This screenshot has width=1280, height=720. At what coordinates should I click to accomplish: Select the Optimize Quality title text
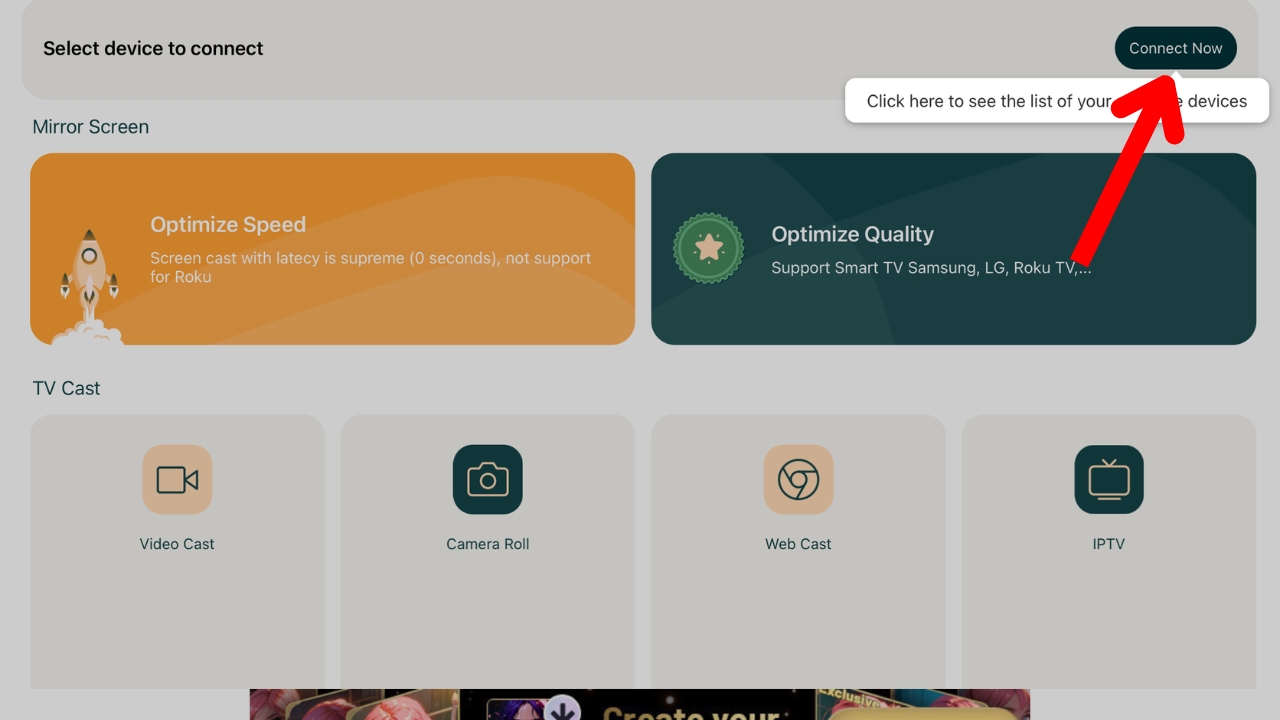click(852, 234)
